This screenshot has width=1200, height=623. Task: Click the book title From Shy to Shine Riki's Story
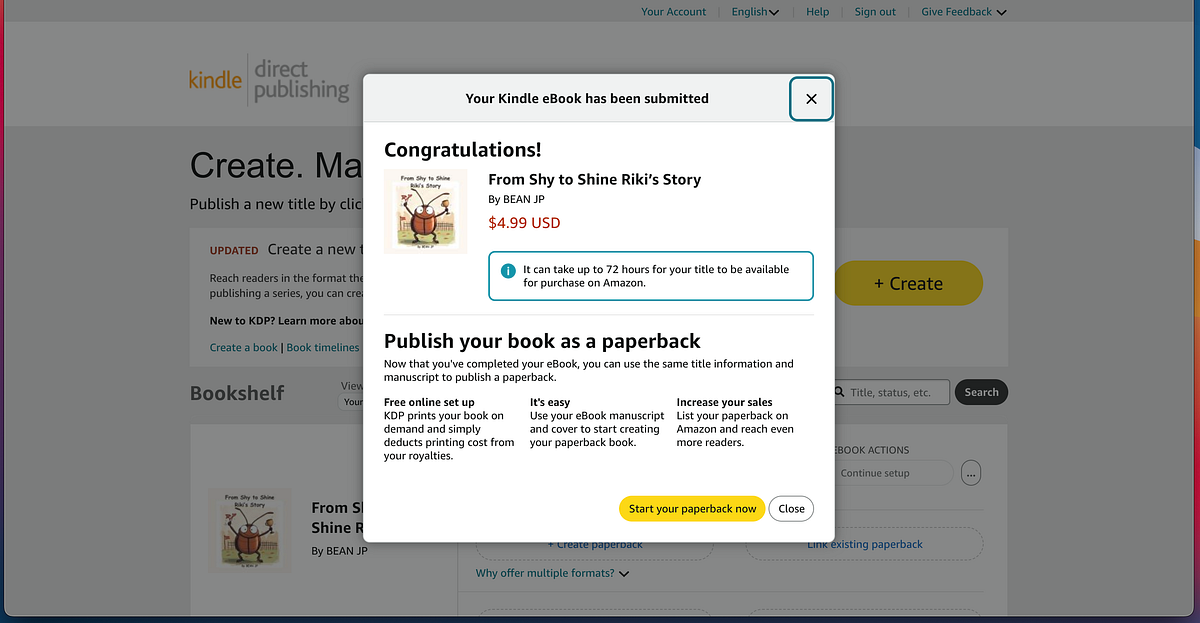[594, 180]
